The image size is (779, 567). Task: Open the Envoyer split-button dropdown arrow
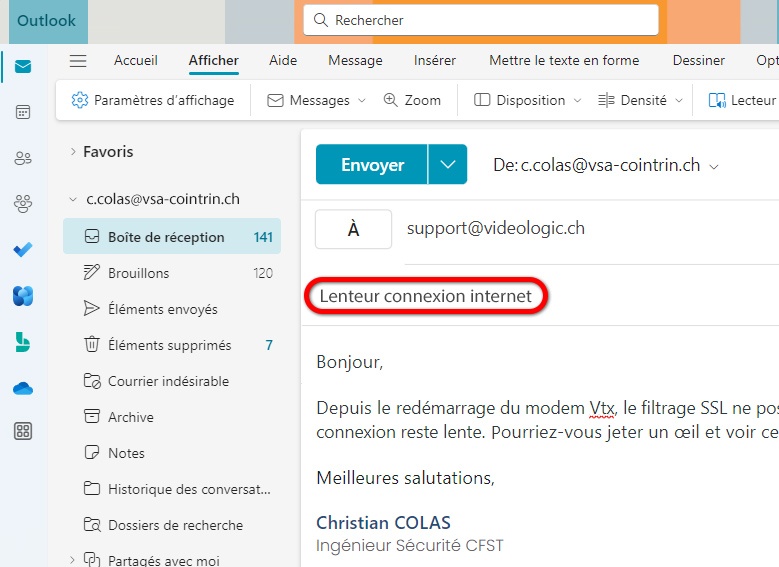[x=447, y=165]
